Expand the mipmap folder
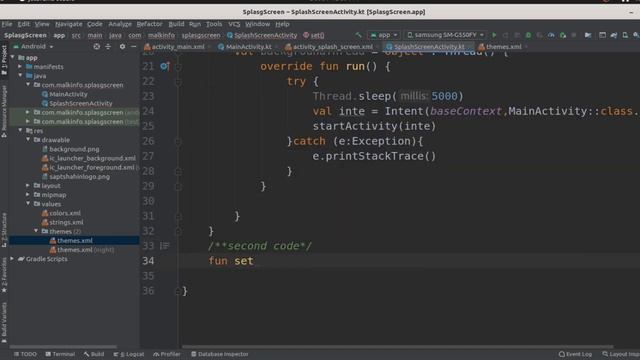Viewport: 640px width, 360px height. (x=28, y=195)
